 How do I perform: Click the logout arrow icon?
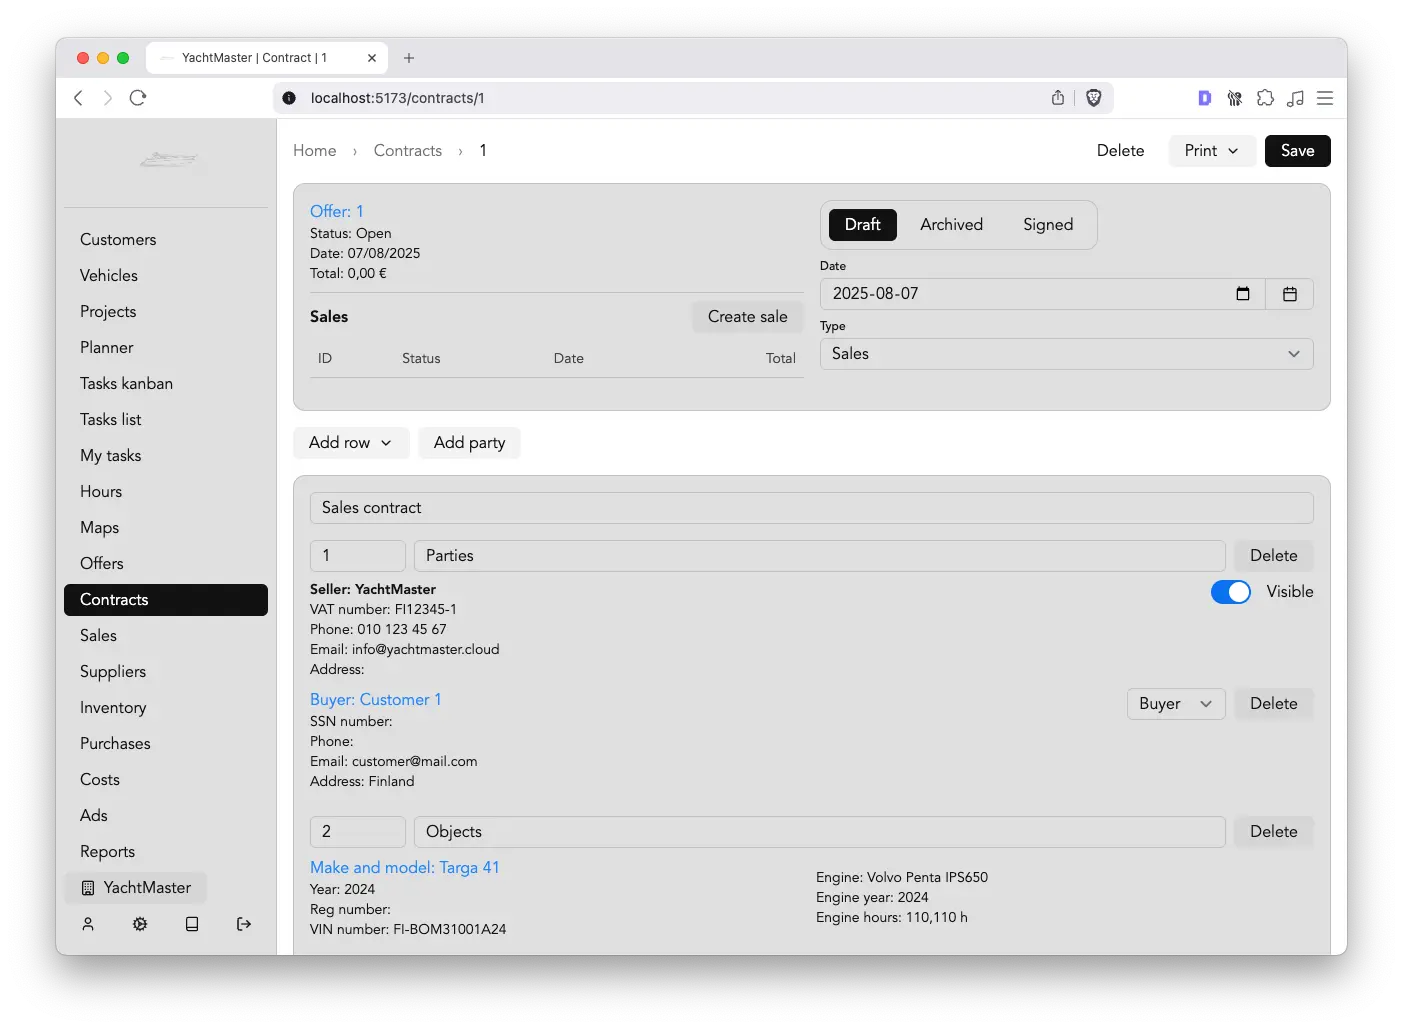(x=244, y=924)
